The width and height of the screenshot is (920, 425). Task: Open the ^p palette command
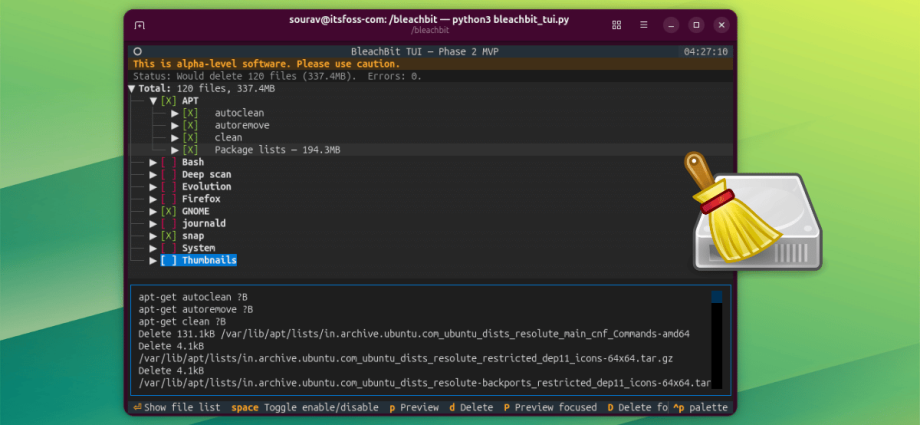click(x=700, y=407)
